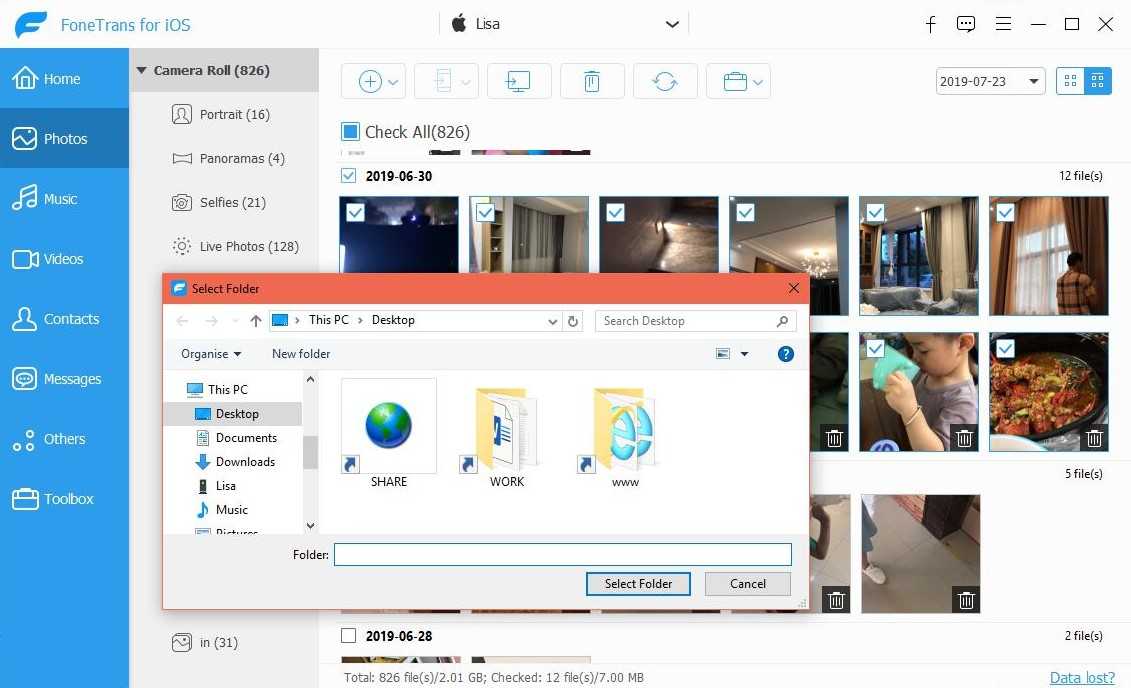Open the Organise dropdown menu

[x=211, y=354]
